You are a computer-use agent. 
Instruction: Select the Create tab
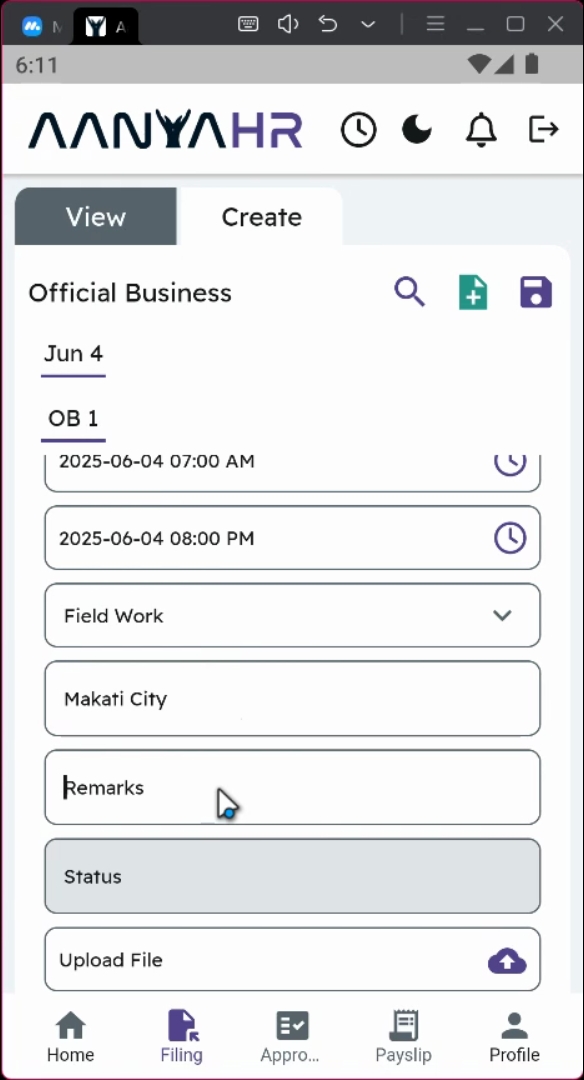[x=261, y=216]
